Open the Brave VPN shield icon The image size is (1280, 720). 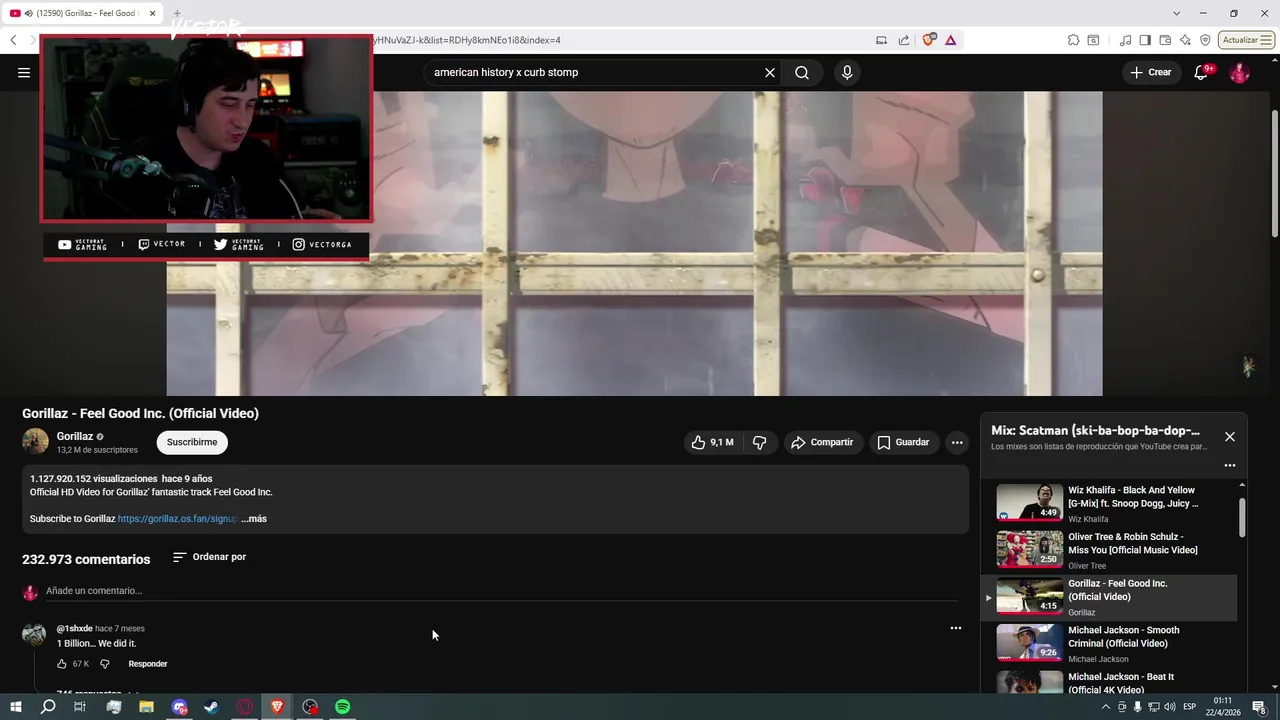click(x=1205, y=40)
